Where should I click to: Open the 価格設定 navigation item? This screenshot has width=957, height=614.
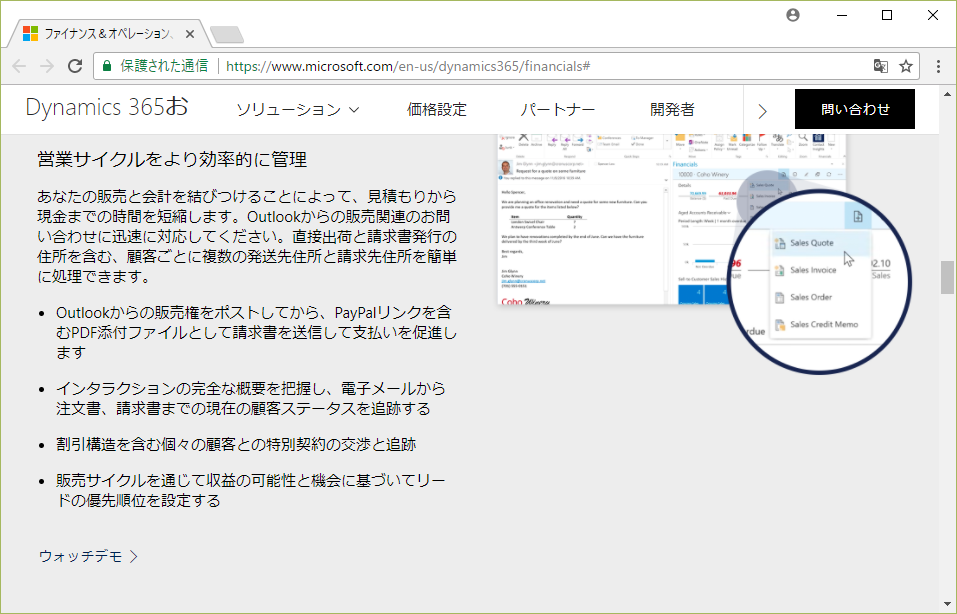click(x=437, y=110)
